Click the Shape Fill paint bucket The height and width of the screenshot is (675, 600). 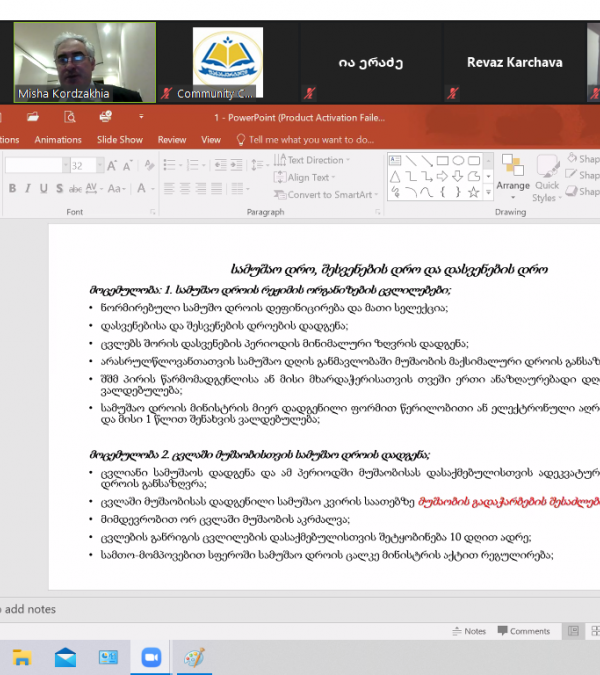572,158
